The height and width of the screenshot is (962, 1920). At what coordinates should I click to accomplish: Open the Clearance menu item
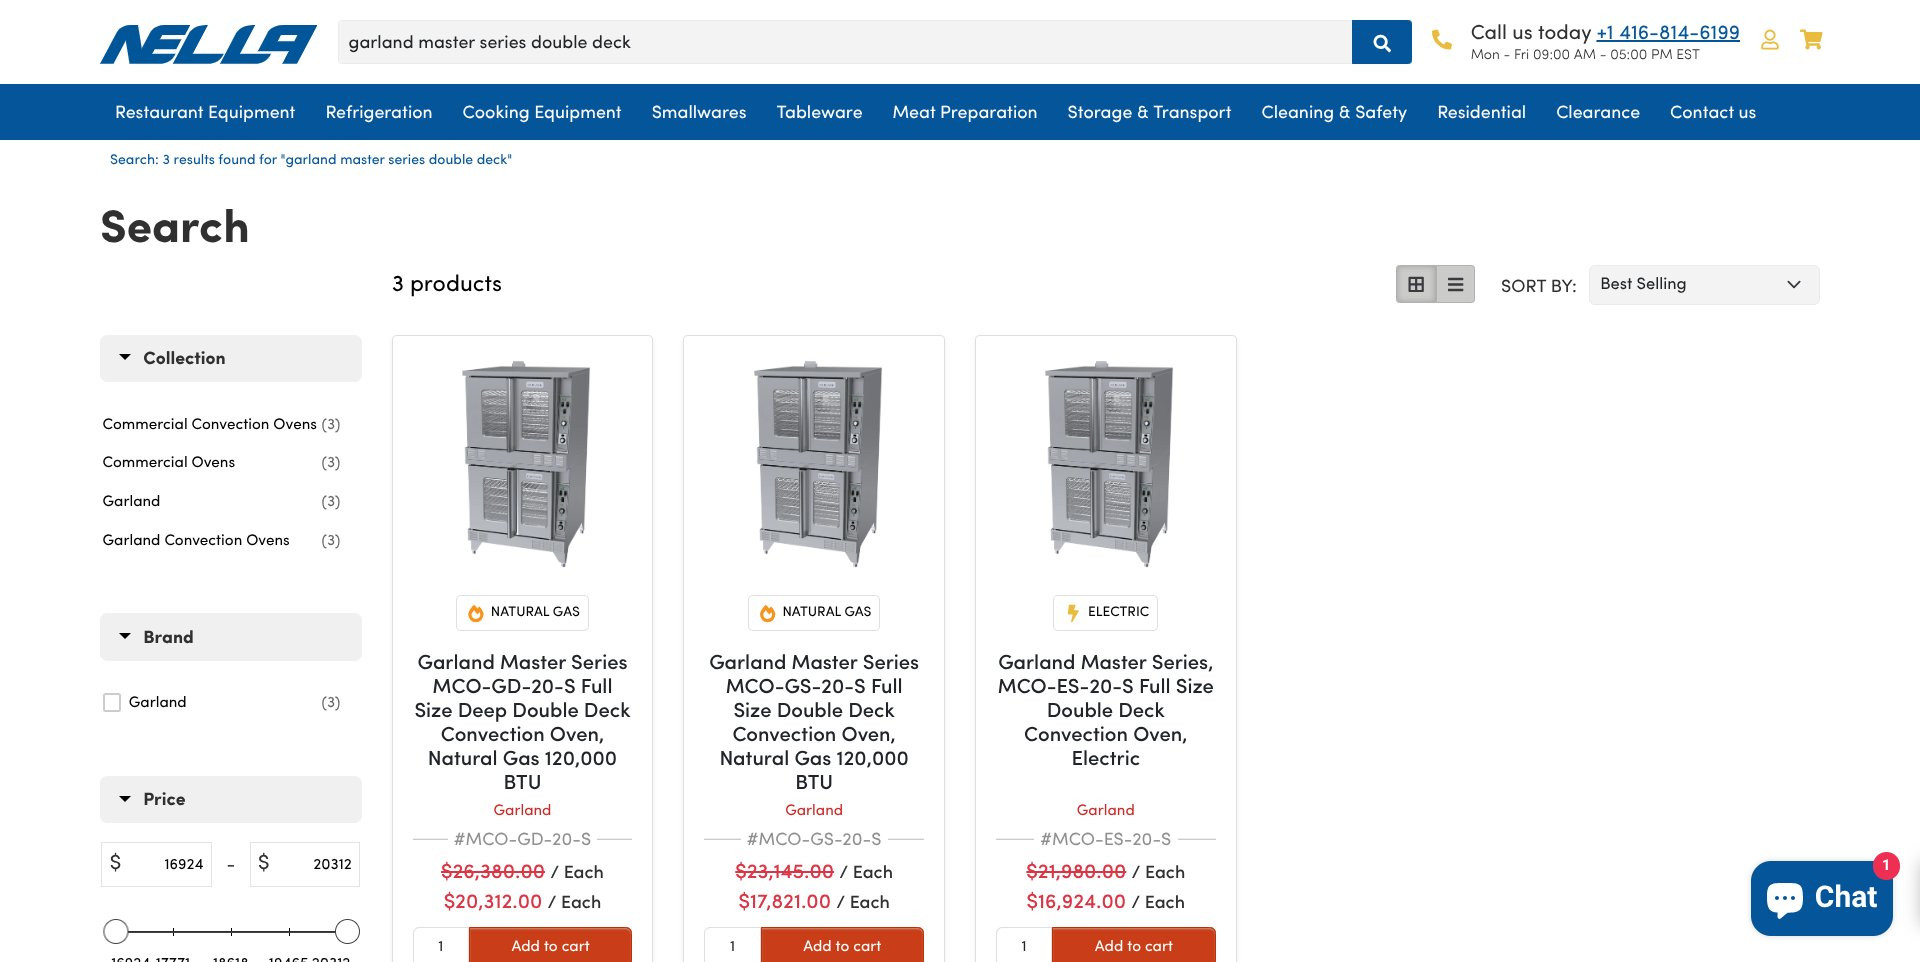[x=1597, y=112]
